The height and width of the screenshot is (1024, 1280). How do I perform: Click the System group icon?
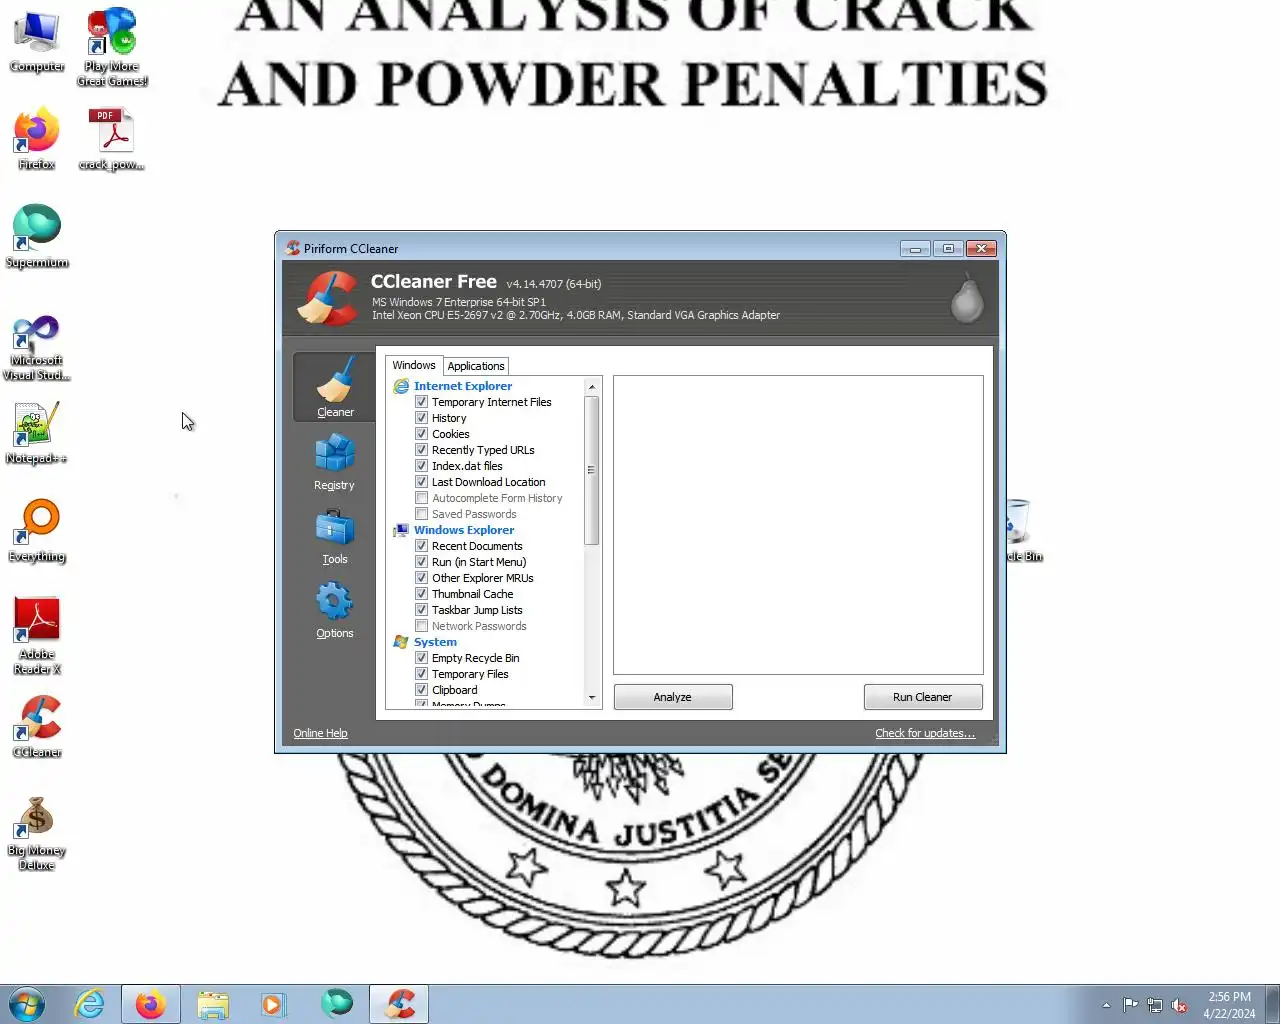(x=401, y=642)
